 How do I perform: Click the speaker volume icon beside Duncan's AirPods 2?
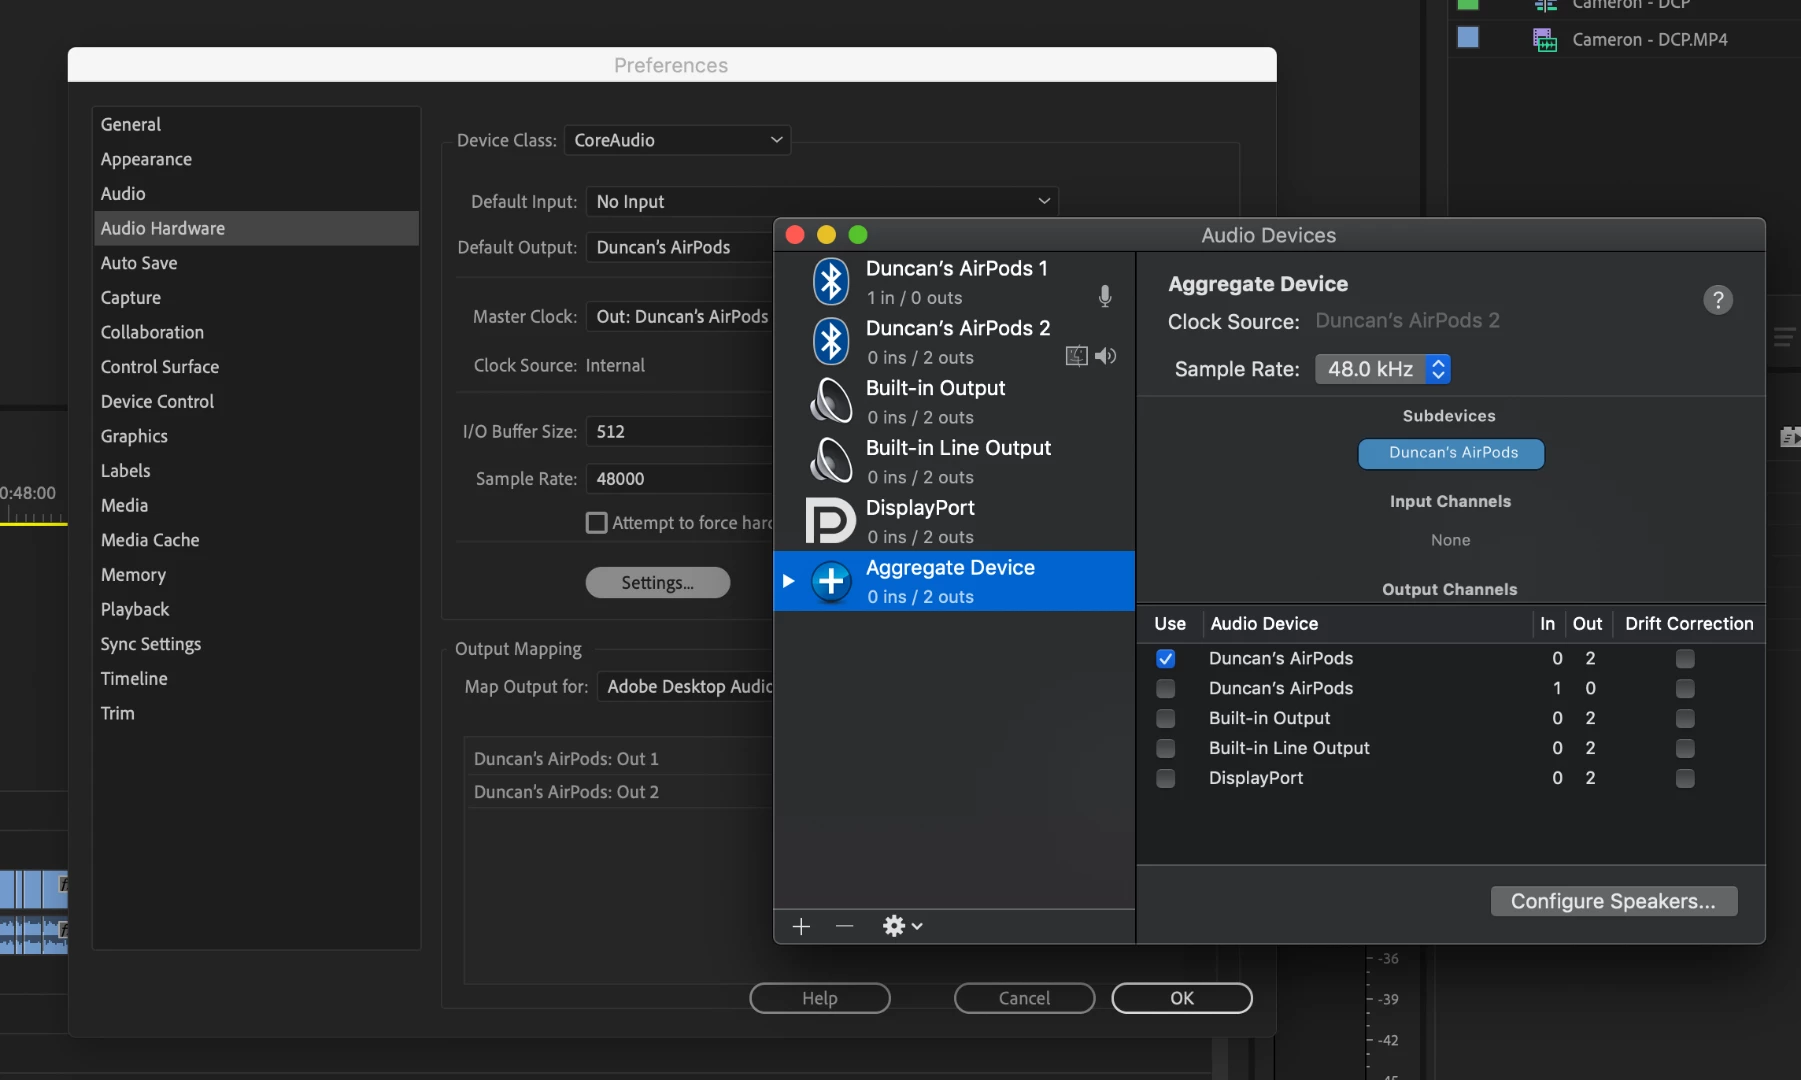(1106, 356)
